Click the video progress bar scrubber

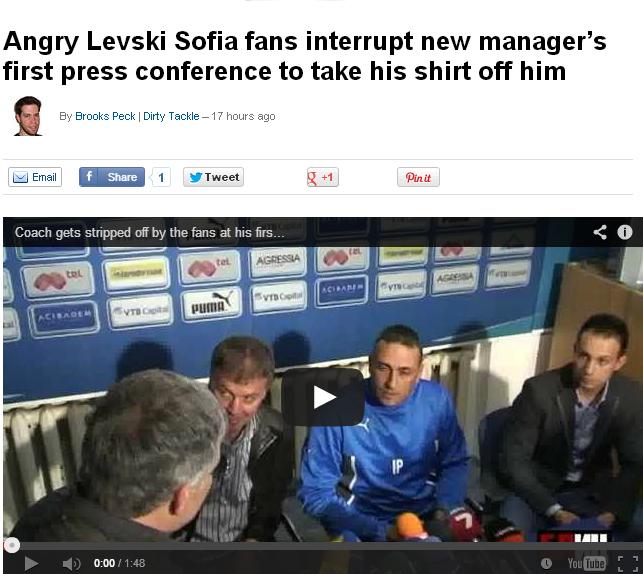(x=11, y=545)
